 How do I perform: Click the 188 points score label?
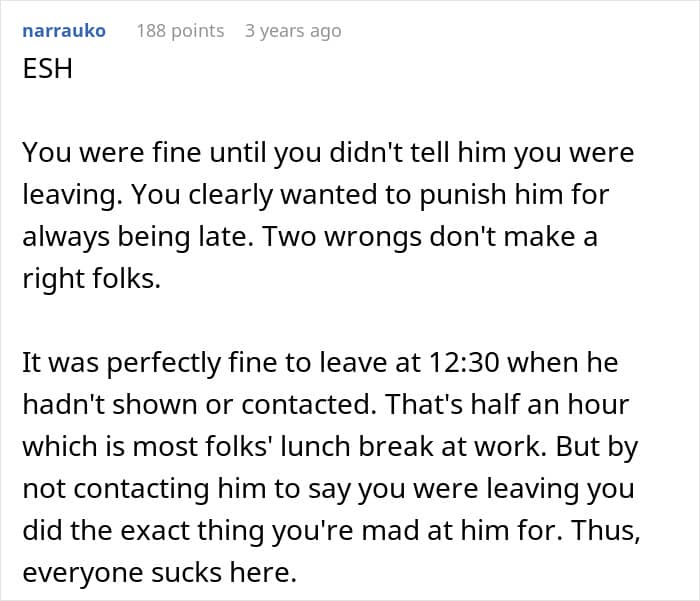pyautogui.click(x=180, y=31)
